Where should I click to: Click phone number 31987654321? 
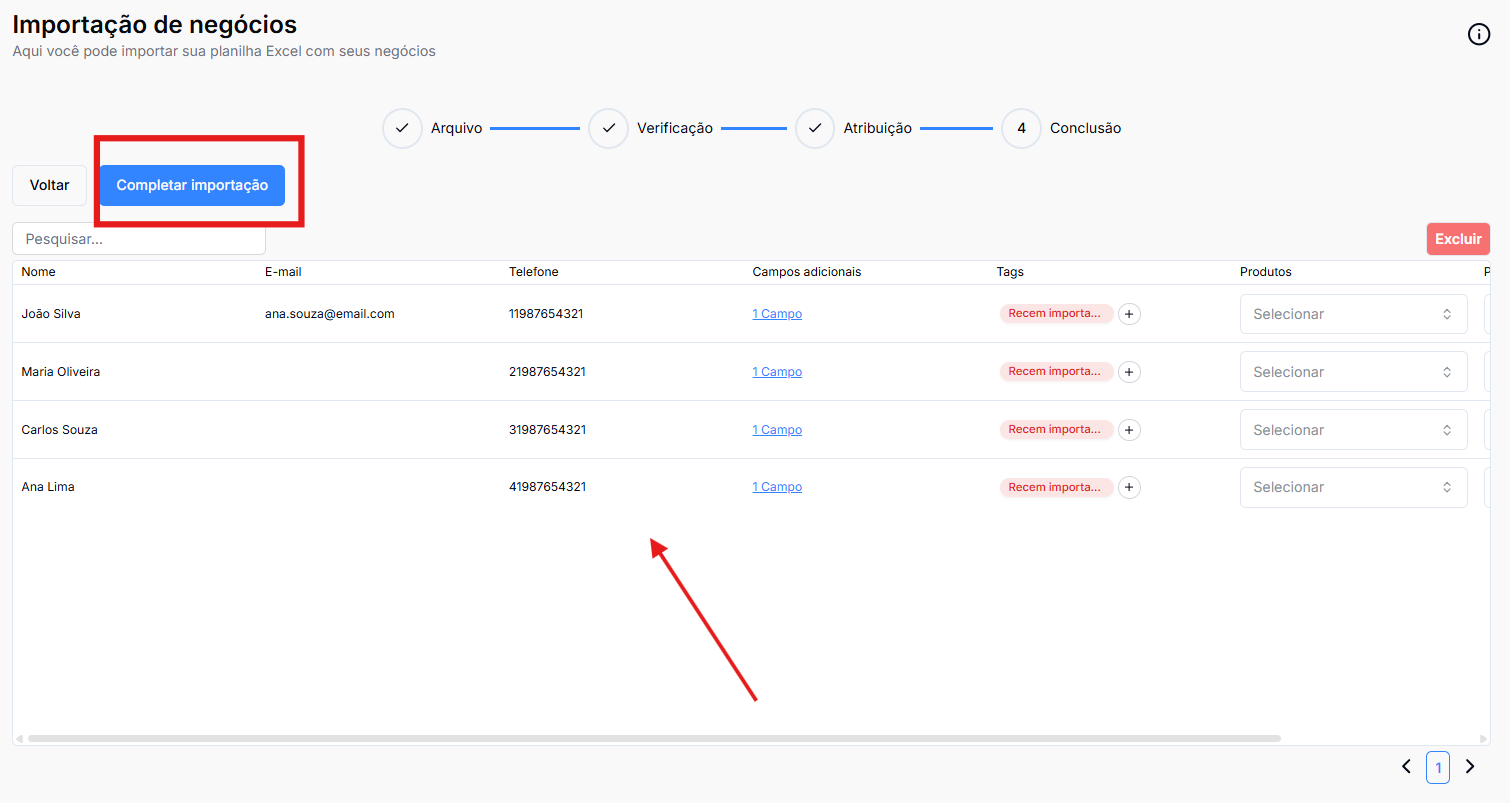(x=547, y=430)
